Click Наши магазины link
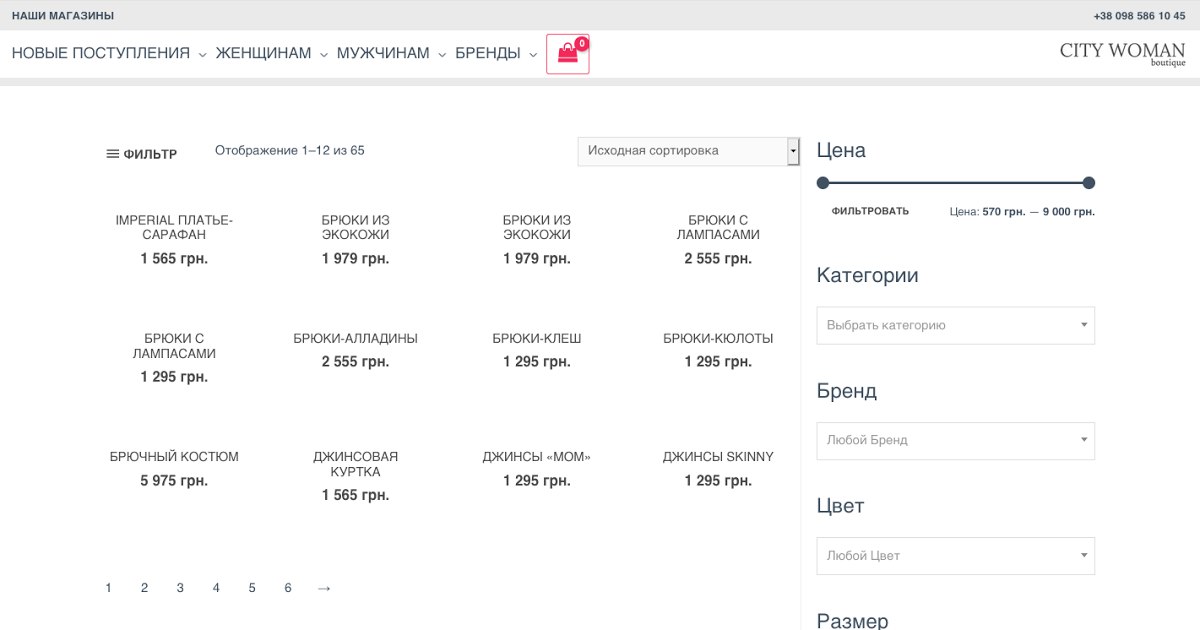The width and height of the screenshot is (1200, 630). click(63, 16)
